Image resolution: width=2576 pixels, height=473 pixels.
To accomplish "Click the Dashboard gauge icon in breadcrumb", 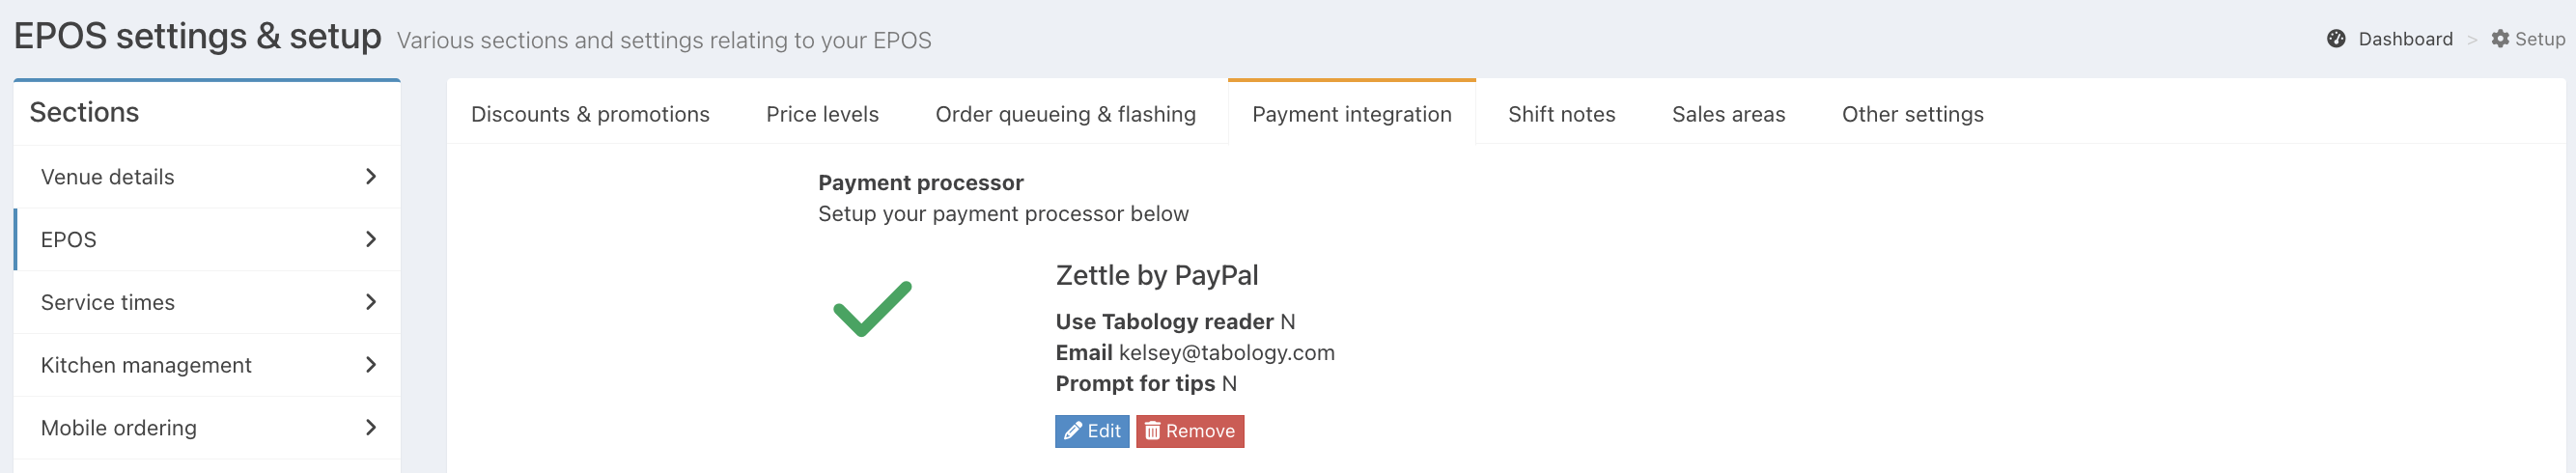I will 2336,39.
